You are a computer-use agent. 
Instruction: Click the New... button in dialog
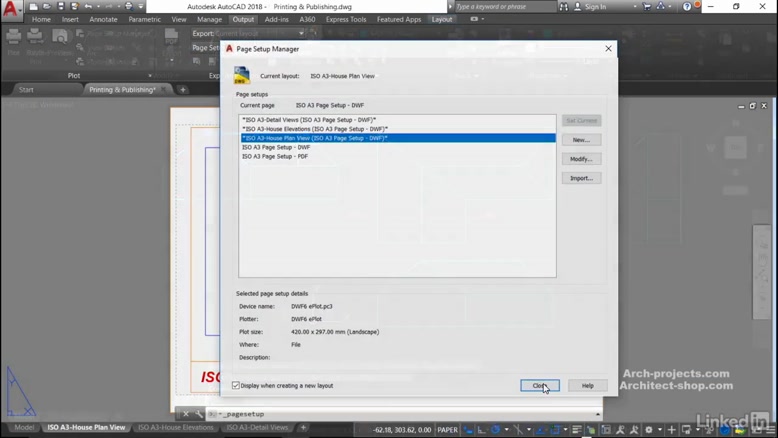[582, 140]
